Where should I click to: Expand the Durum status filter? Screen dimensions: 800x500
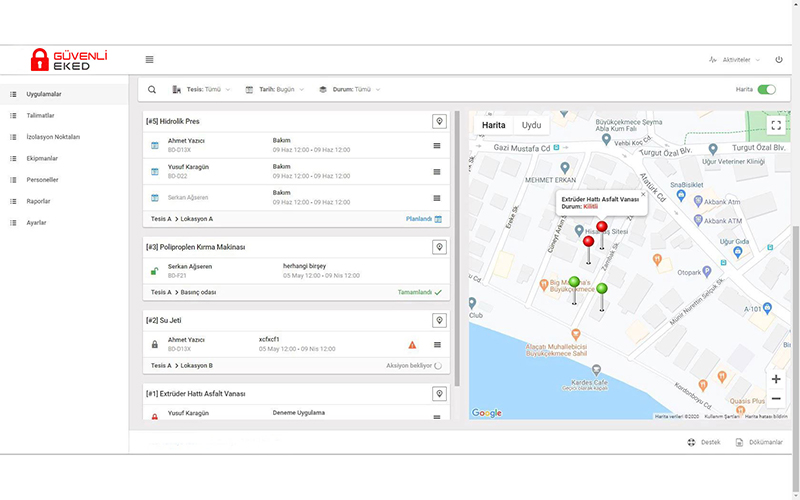pos(350,90)
